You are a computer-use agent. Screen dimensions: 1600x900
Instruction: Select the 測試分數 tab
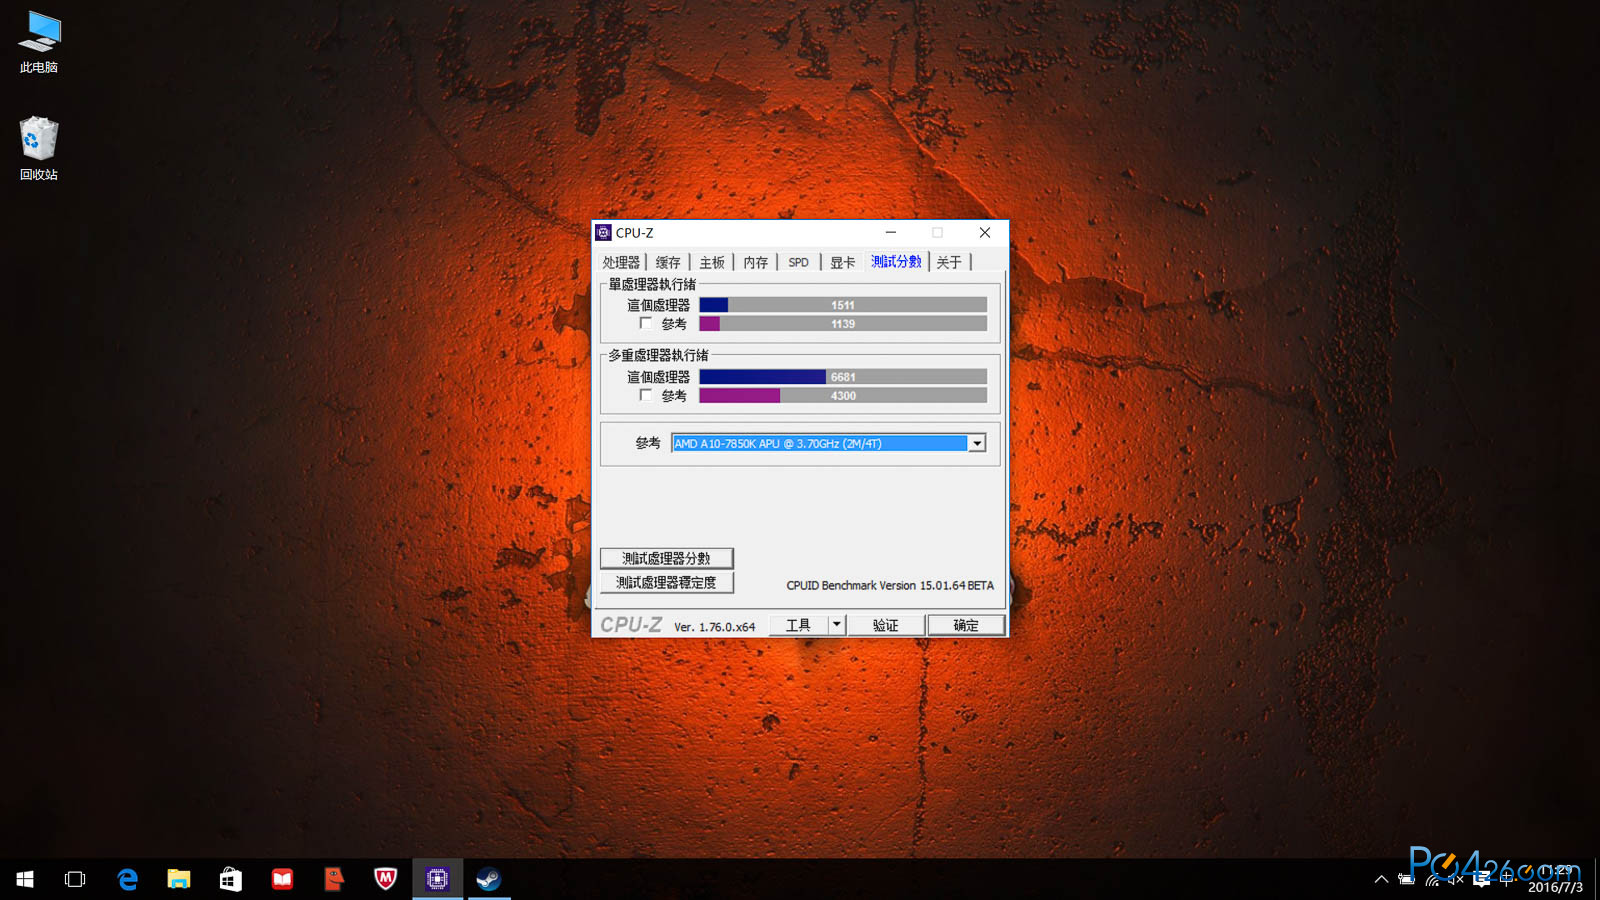point(896,261)
